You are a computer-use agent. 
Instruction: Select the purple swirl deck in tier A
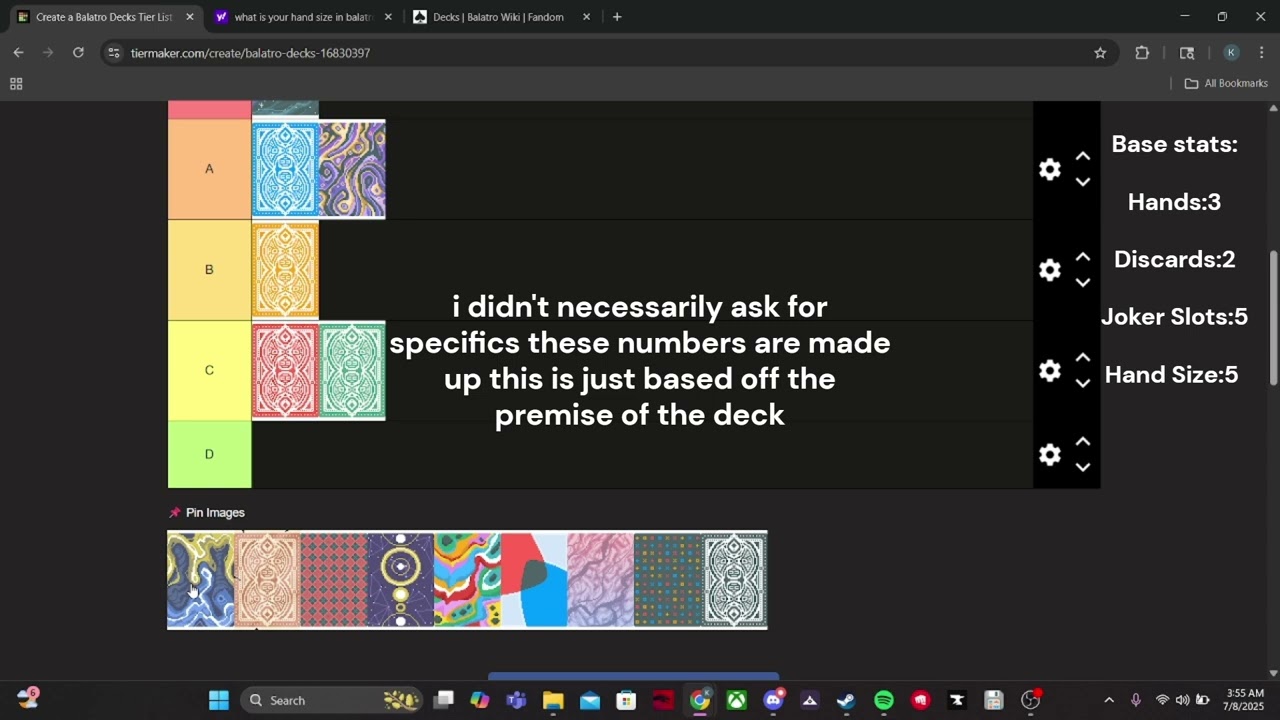352,169
